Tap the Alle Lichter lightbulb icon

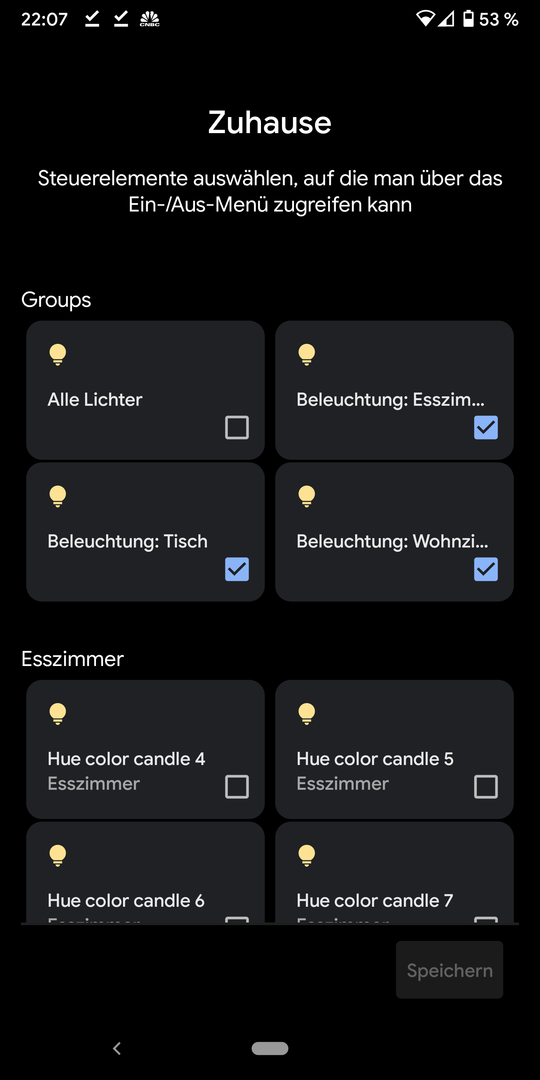pyautogui.click(x=58, y=355)
